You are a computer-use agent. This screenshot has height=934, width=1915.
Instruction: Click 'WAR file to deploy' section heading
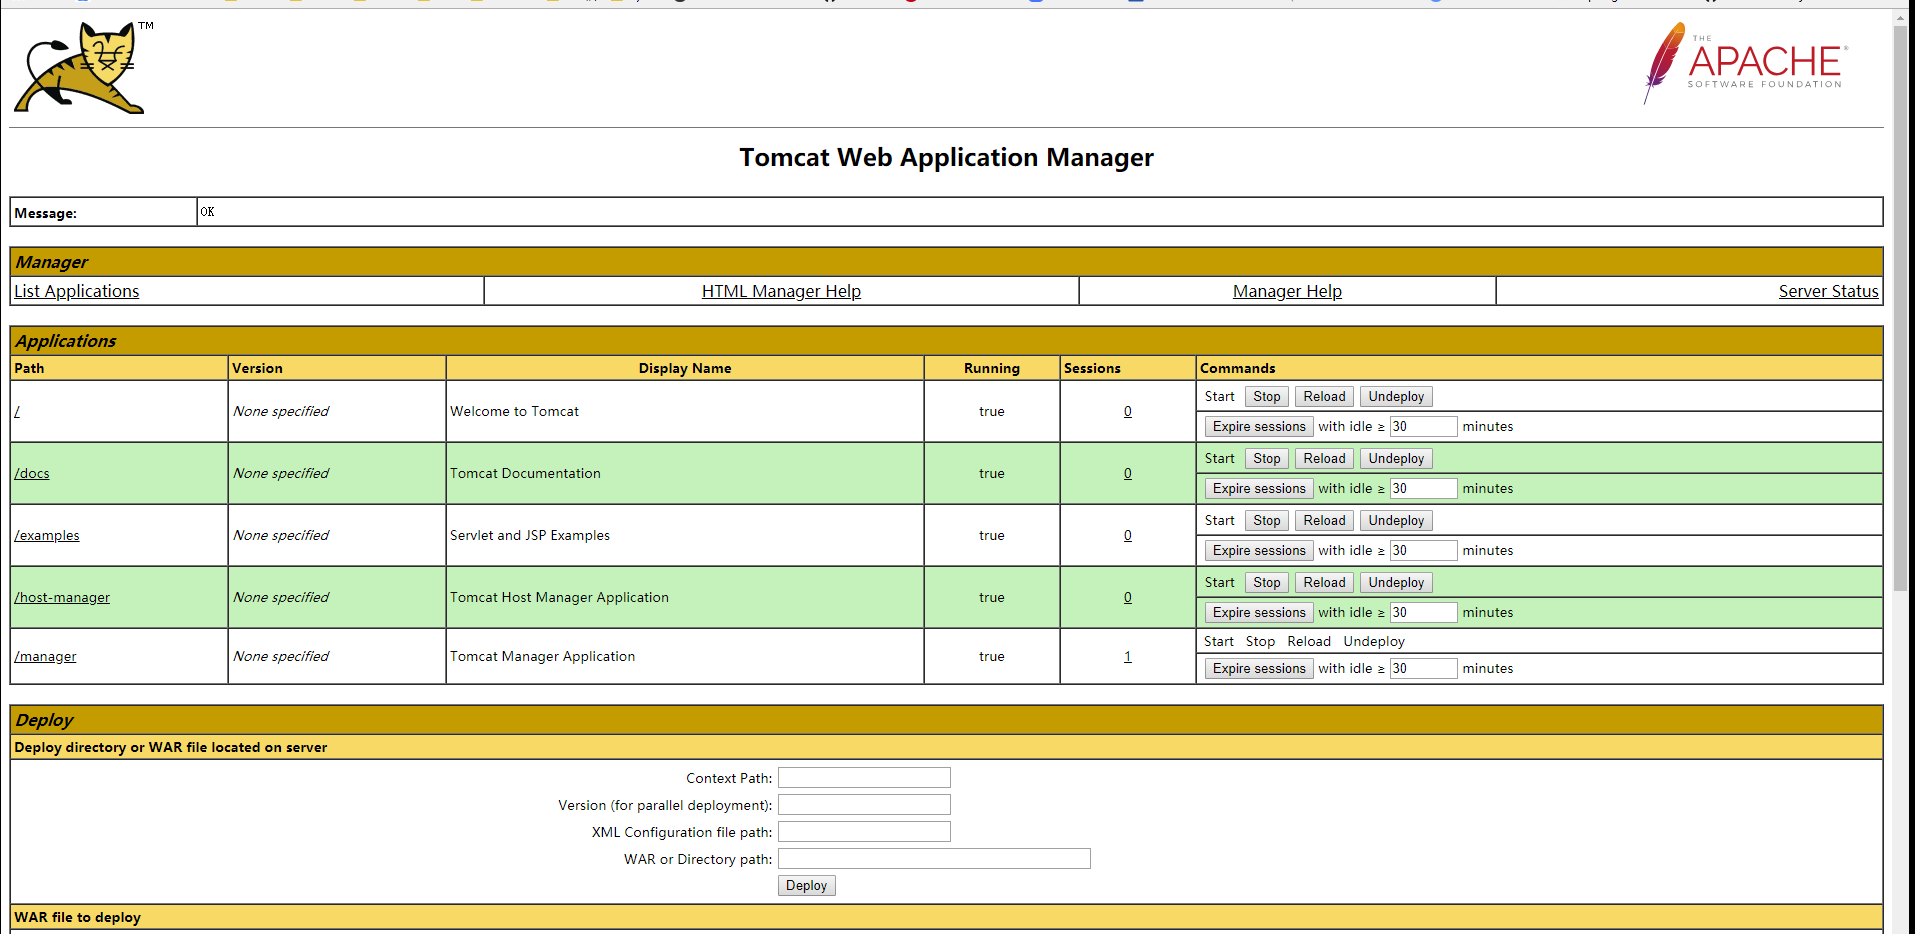click(x=77, y=917)
